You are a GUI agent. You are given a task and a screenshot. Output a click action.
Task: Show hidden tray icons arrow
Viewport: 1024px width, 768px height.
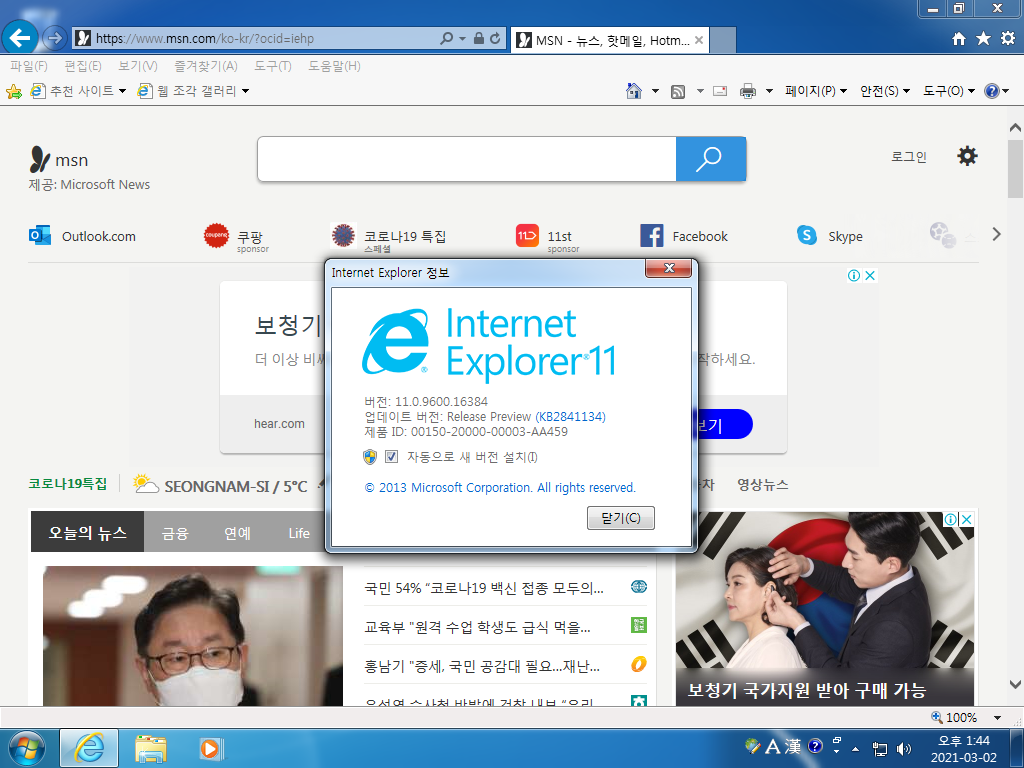[x=856, y=748]
